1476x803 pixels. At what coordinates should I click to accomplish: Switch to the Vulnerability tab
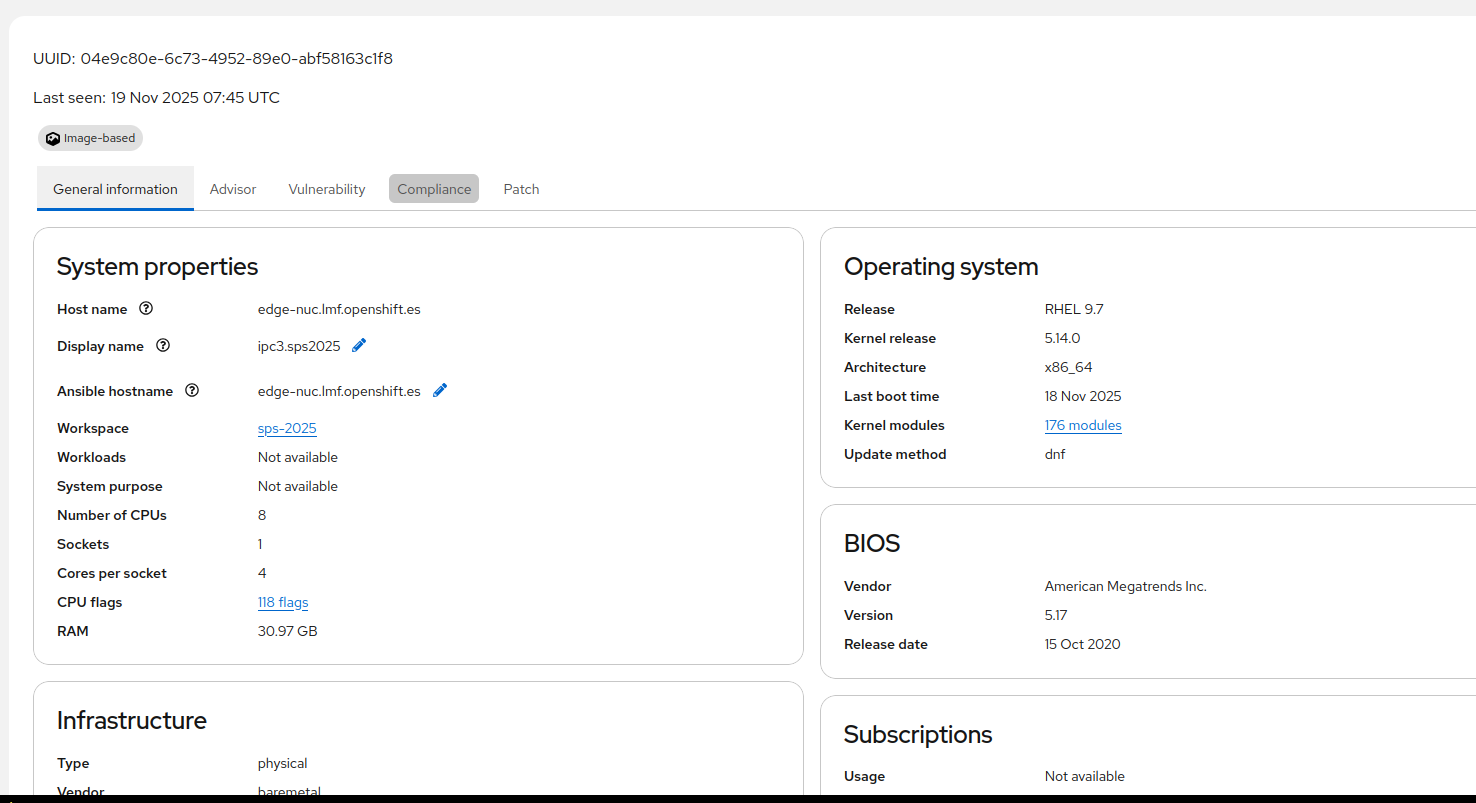click(327, 189)
